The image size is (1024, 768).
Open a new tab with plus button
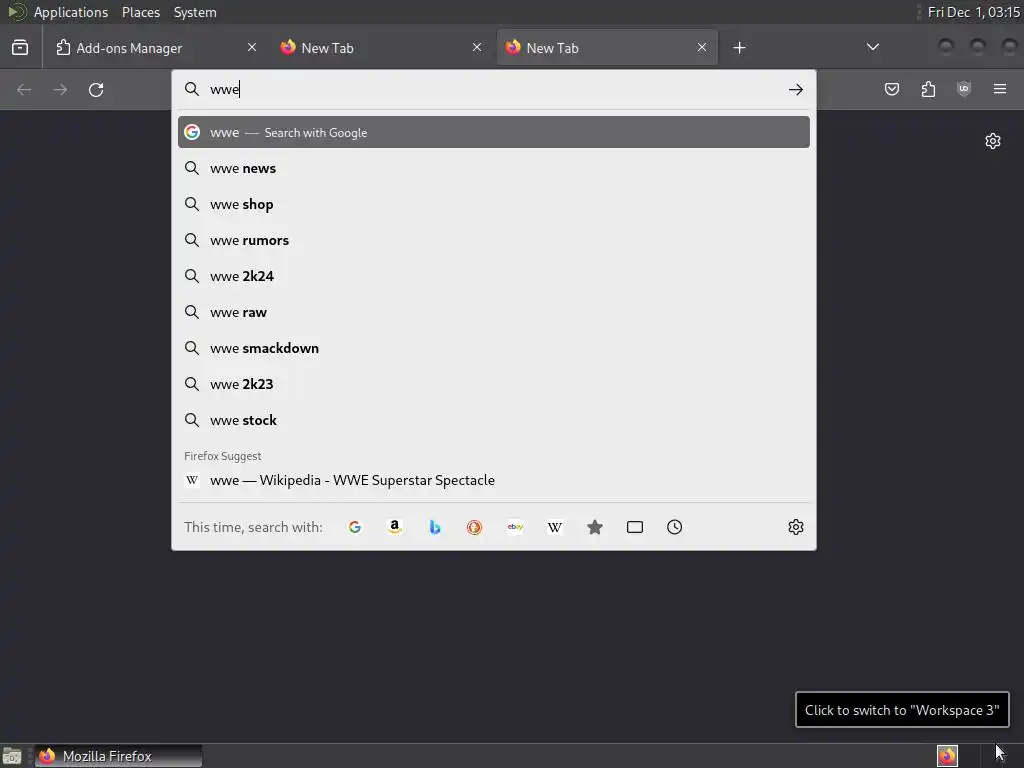point(739,48)
